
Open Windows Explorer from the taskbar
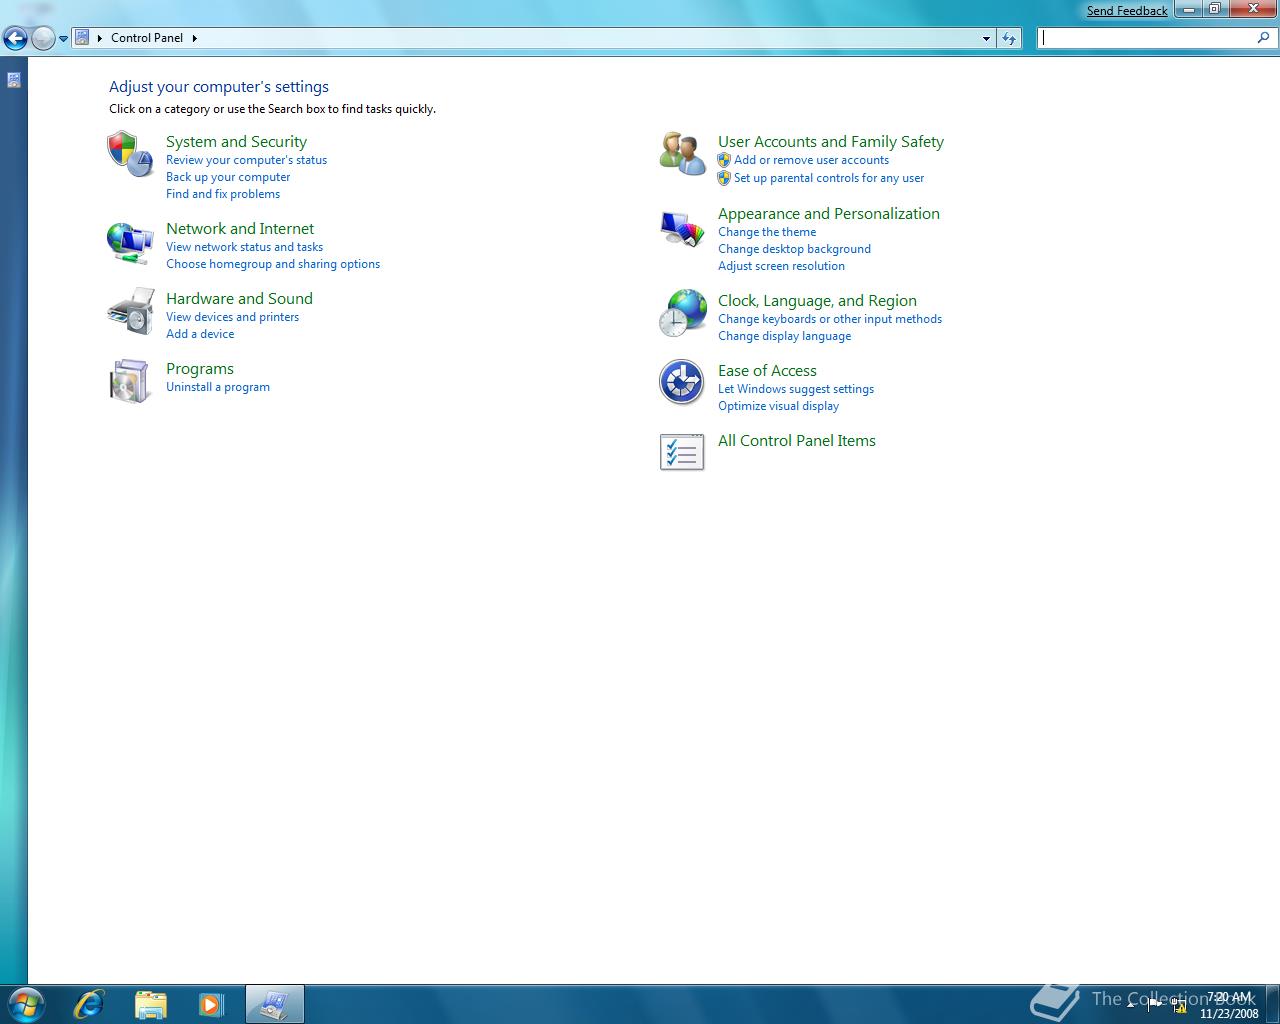pos(150,1004)
